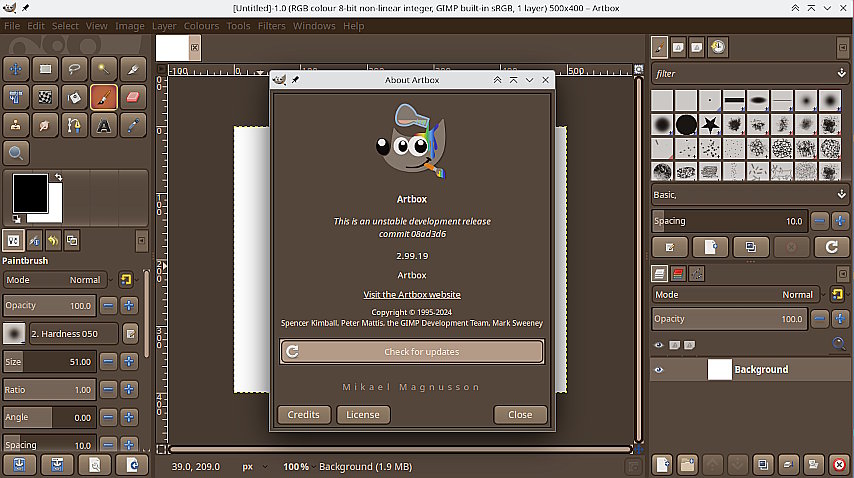Open the File menu
Image resolution: width=854 pixels, height=478 pixels.
[x=12, y=26]
